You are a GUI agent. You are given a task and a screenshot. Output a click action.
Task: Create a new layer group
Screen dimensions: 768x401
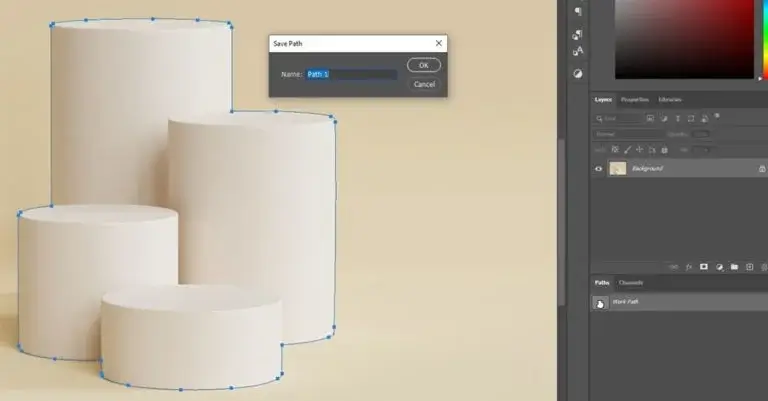734,267
